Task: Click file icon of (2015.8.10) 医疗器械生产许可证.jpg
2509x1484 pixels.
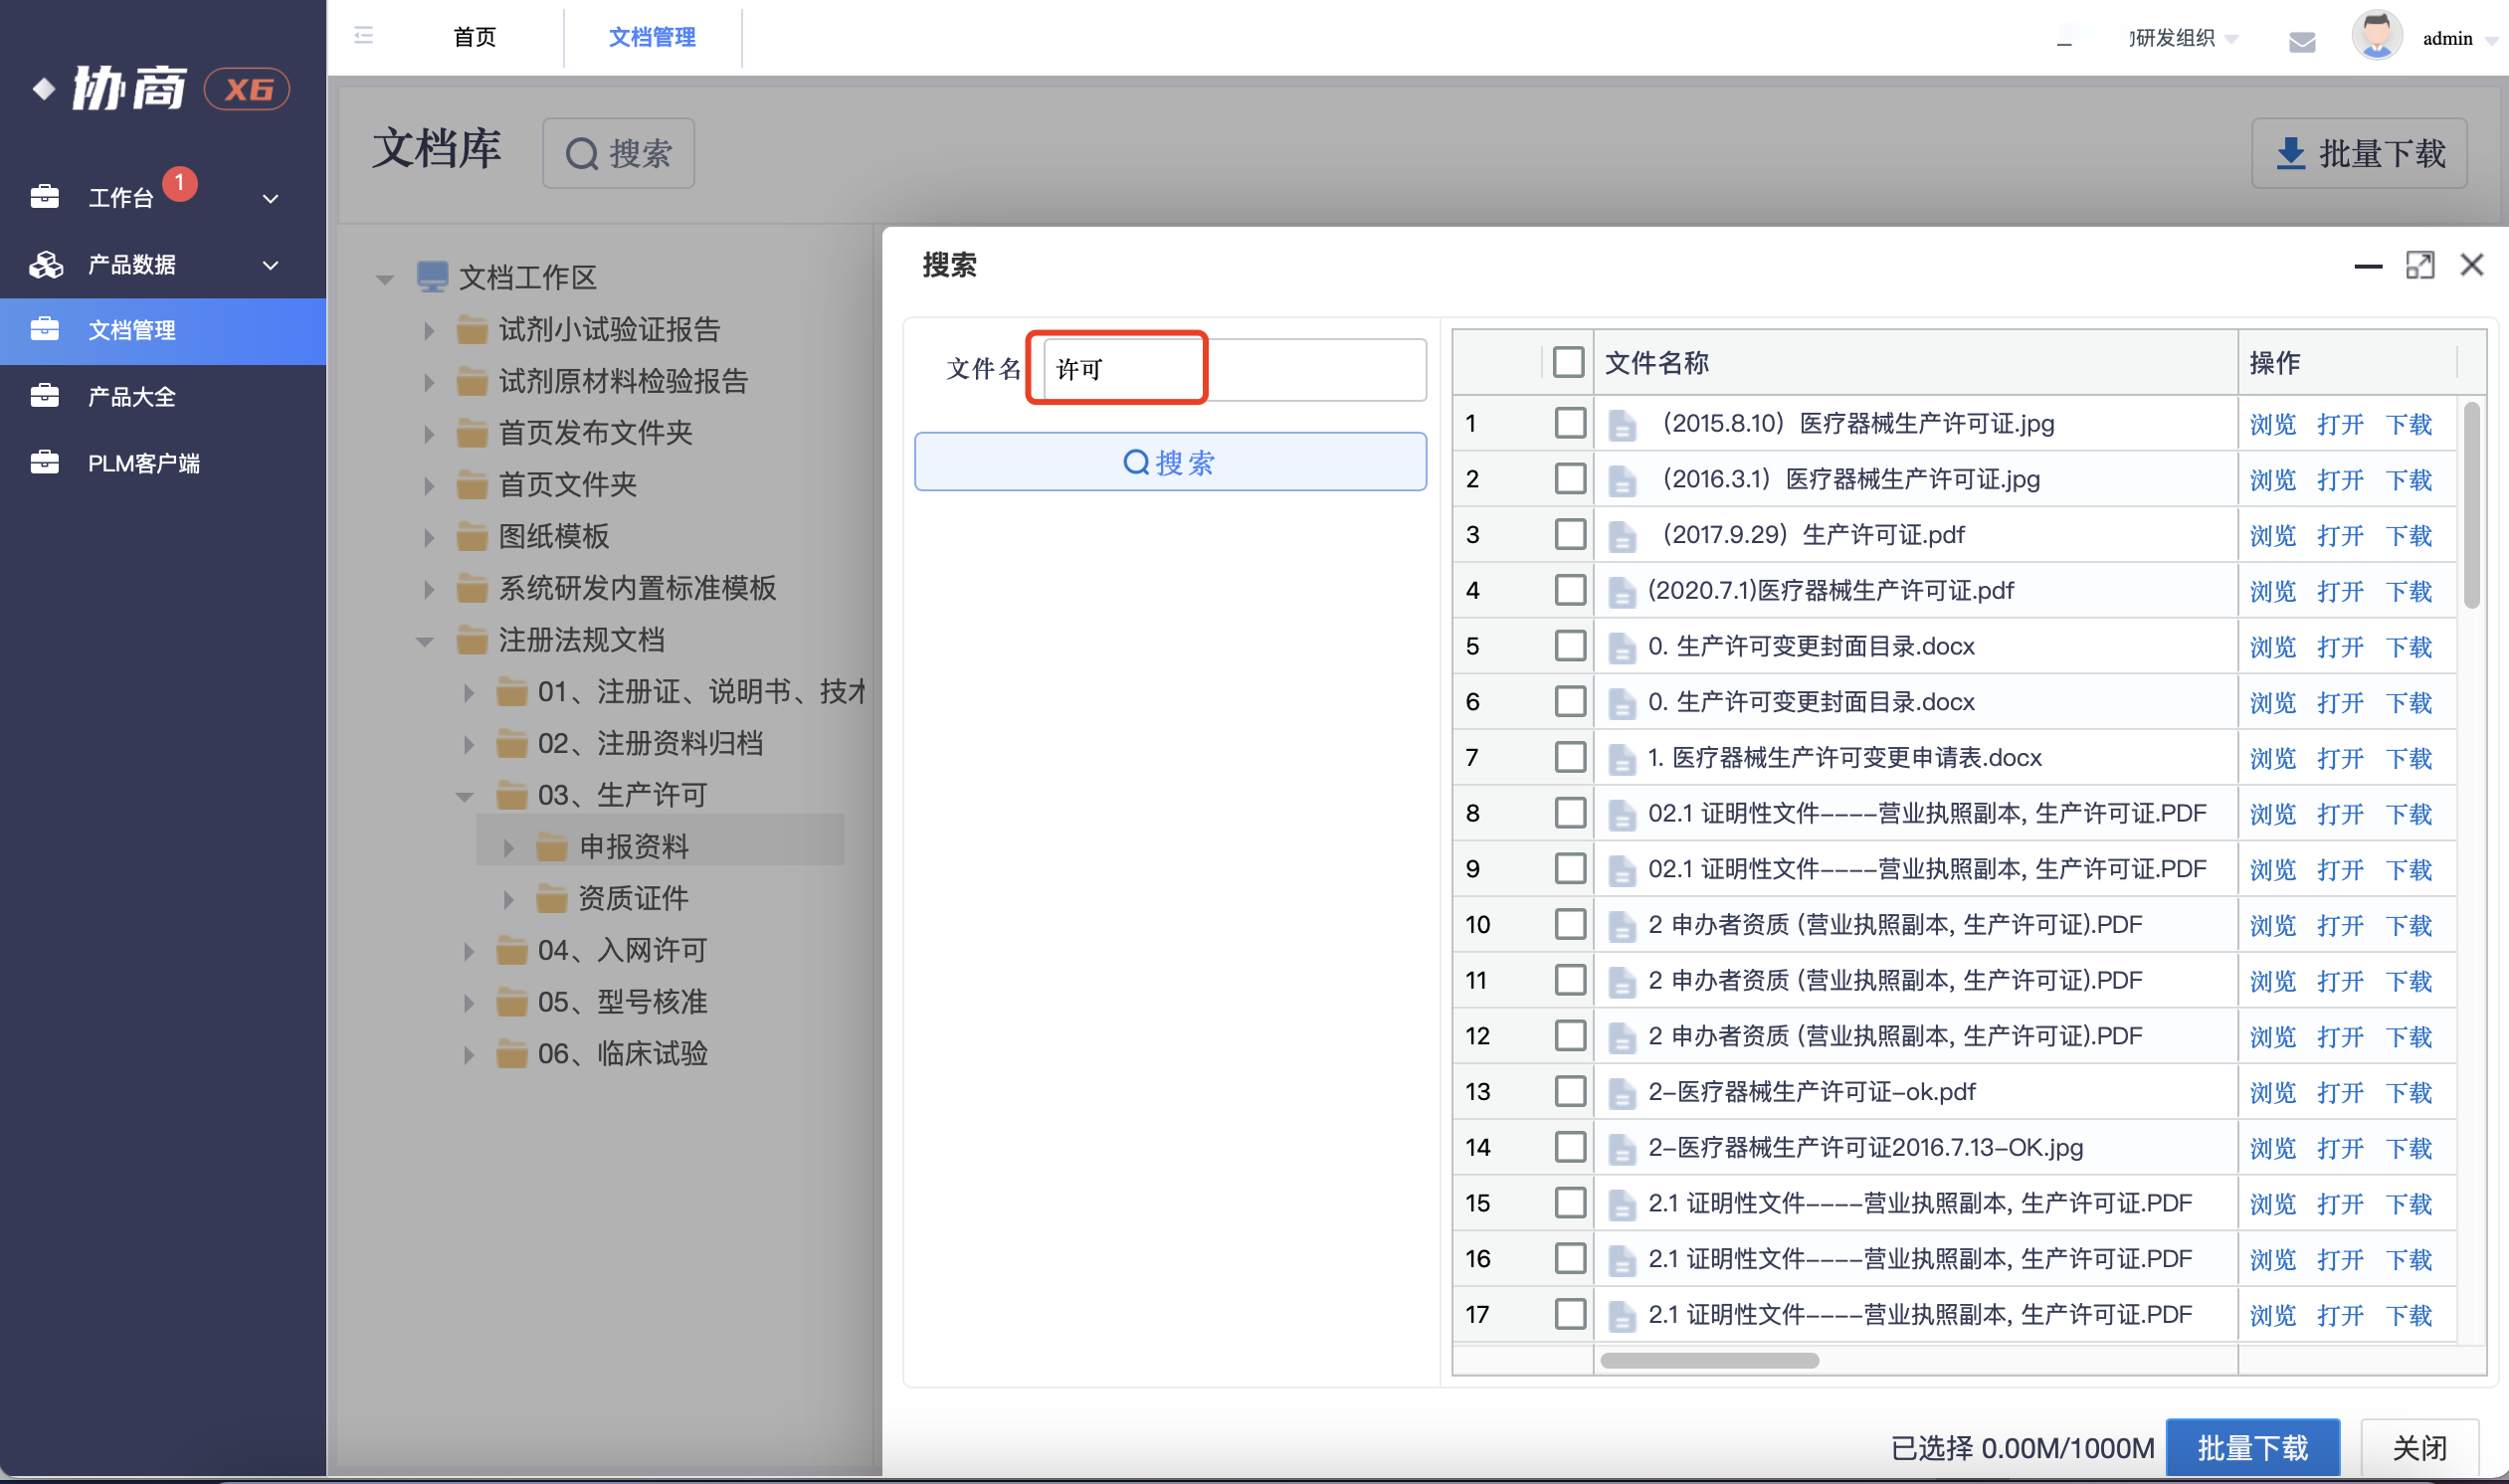Action: (x=1621, y=425)
